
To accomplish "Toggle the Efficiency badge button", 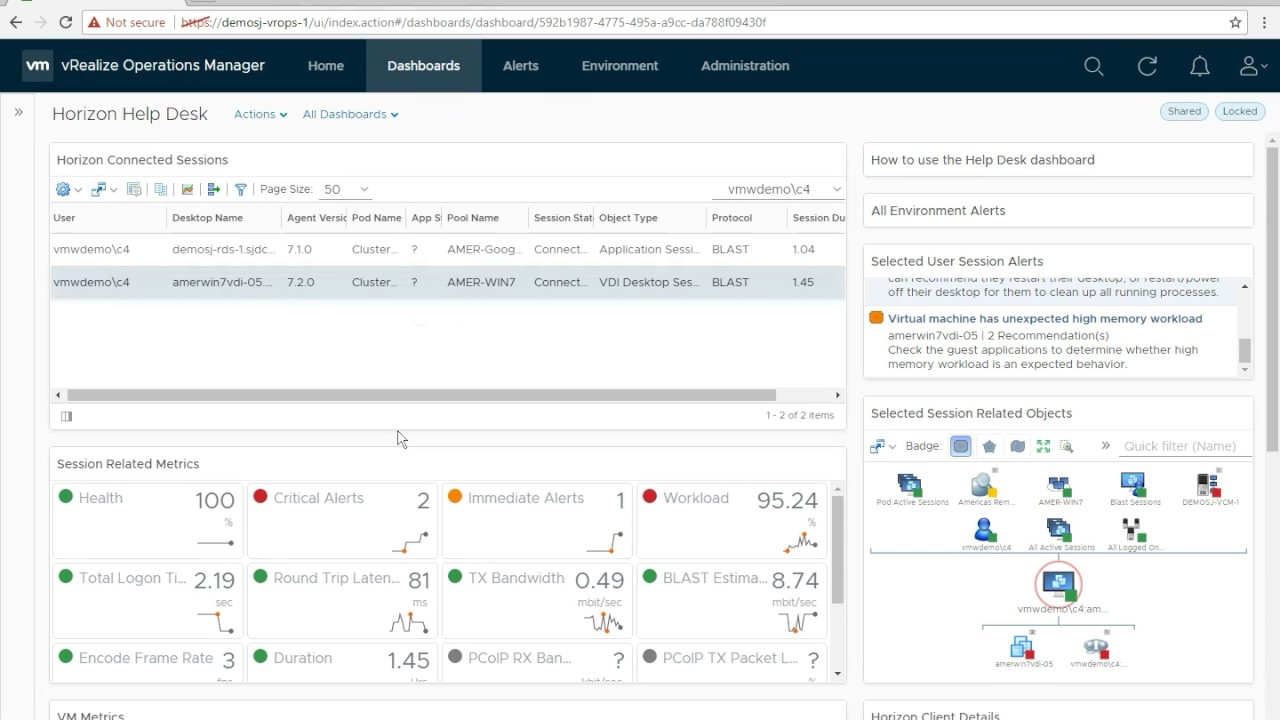I will (x=1017, y=446).
